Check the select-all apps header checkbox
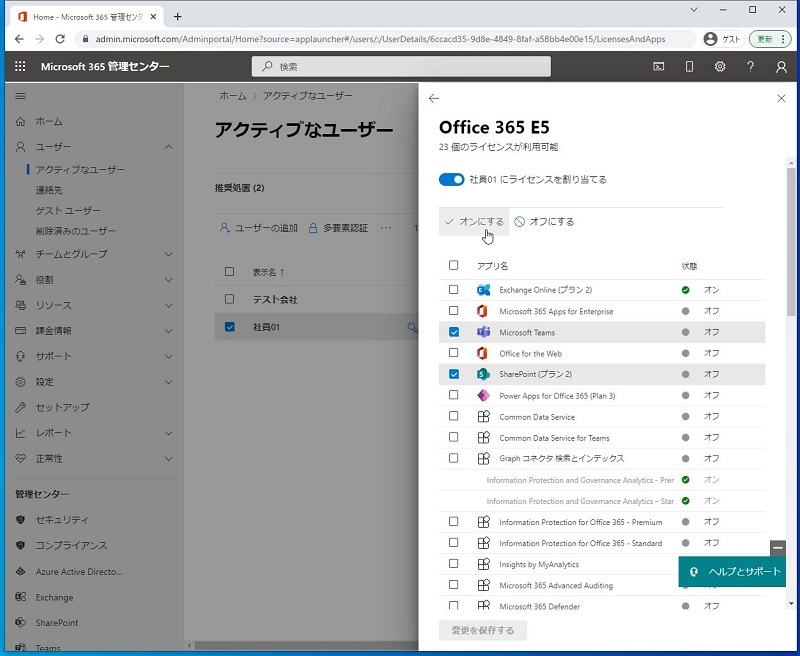The width and height of the screenshot is (800, 656). point(454,265)
